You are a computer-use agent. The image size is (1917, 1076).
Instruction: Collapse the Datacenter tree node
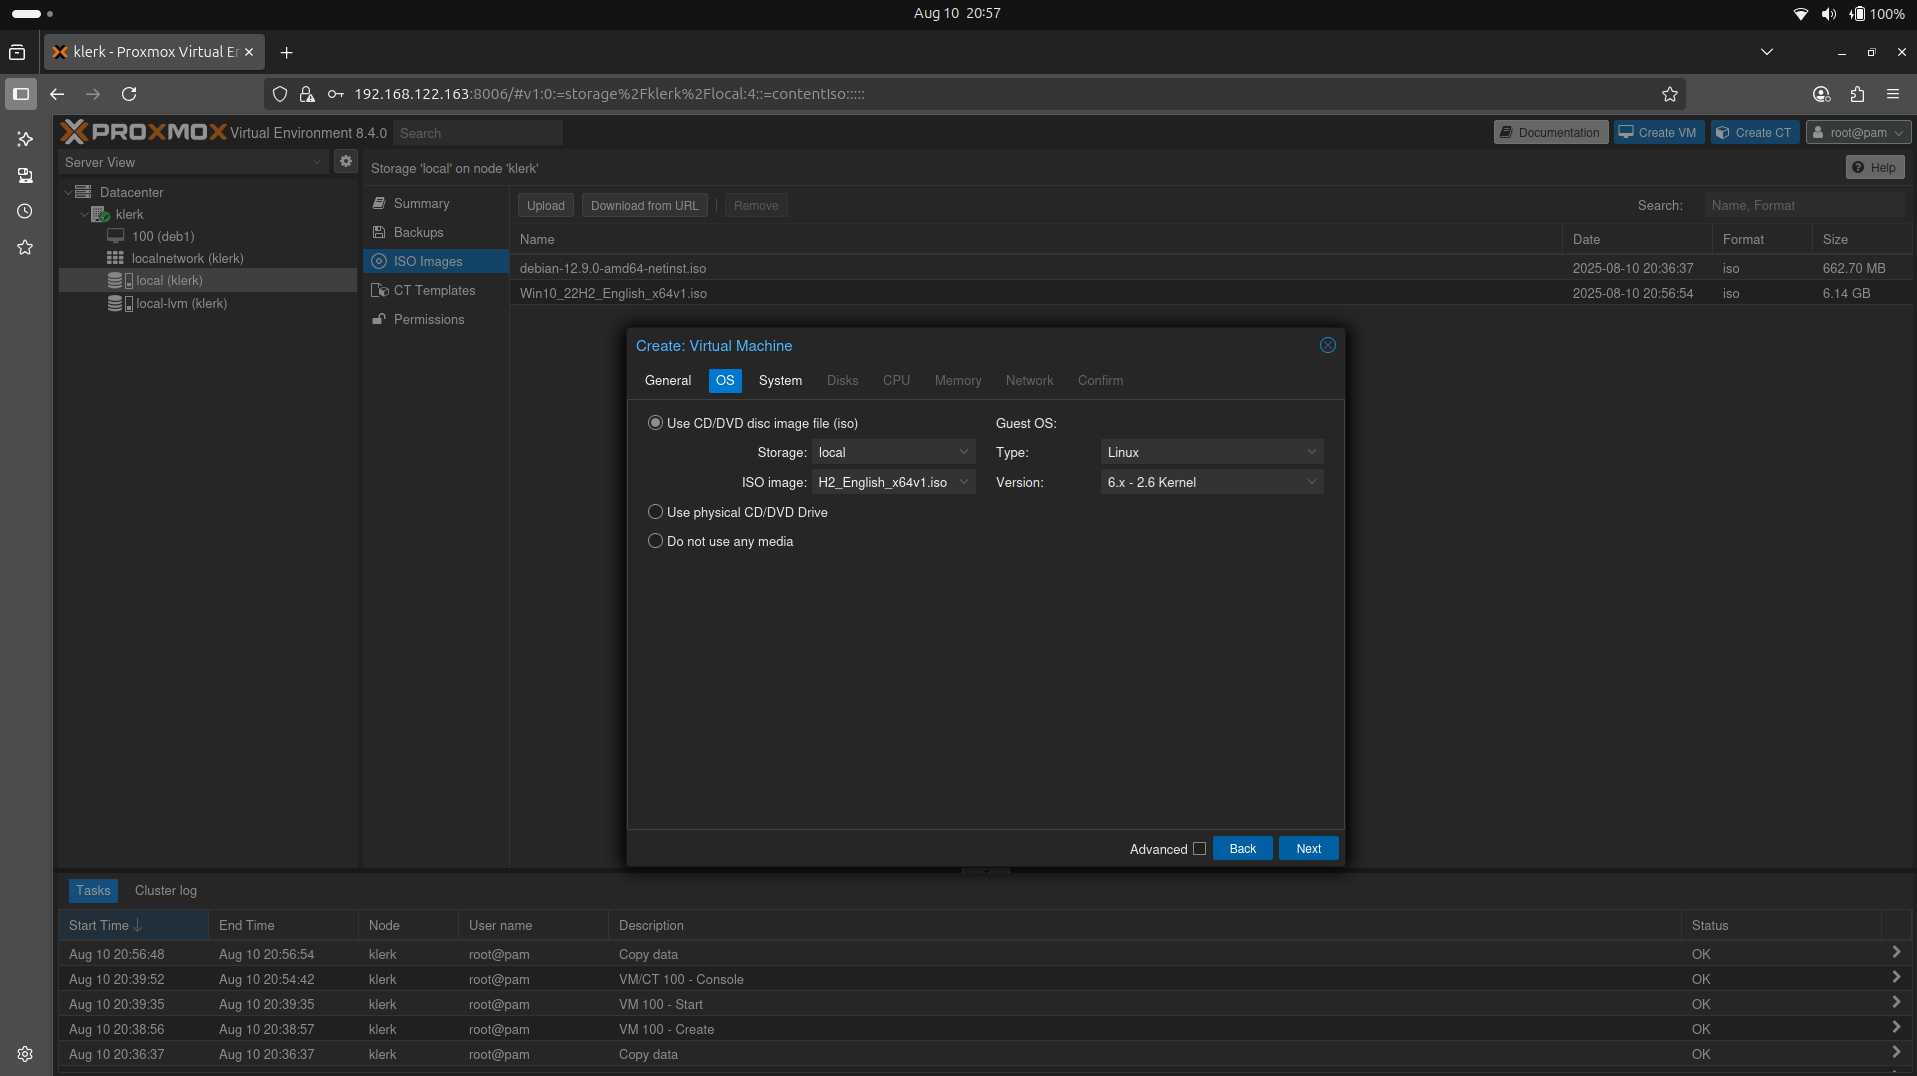68,191
